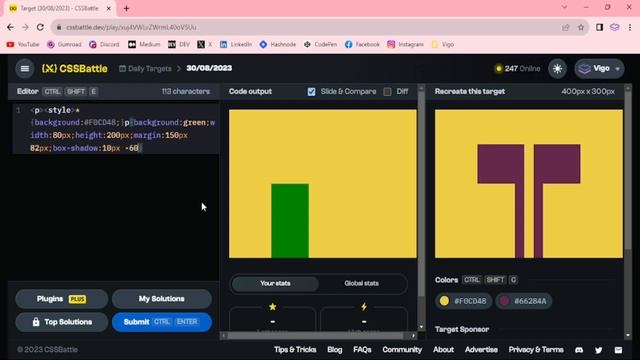
Task: Toggle the light theme sun icon
Action: (557, 69)
